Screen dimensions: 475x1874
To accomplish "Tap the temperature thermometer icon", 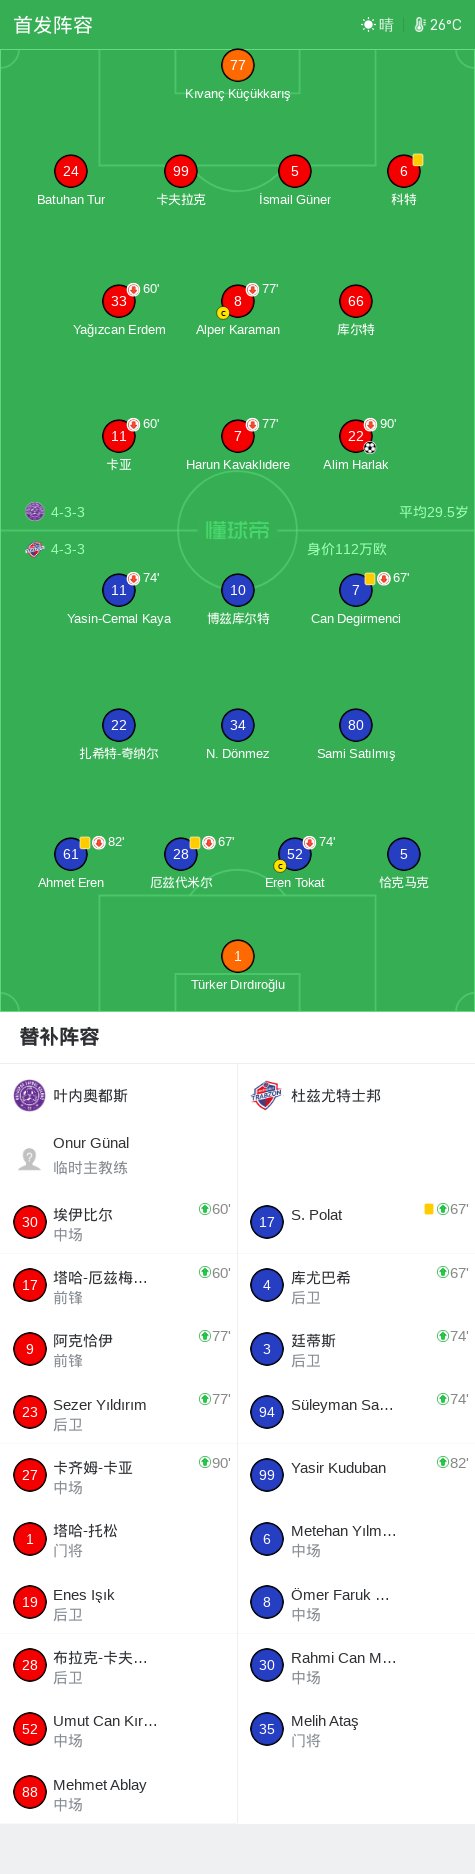I will (x=420, y=25).
